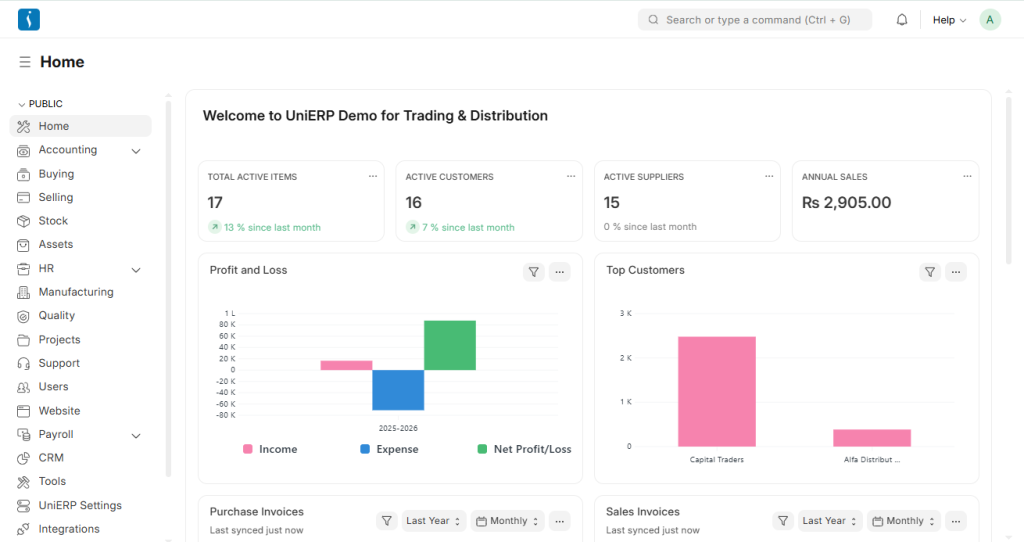The height and width of the screenshot is (542, 1024).
Task: Open the notifications bell
Action: (902, 20)
